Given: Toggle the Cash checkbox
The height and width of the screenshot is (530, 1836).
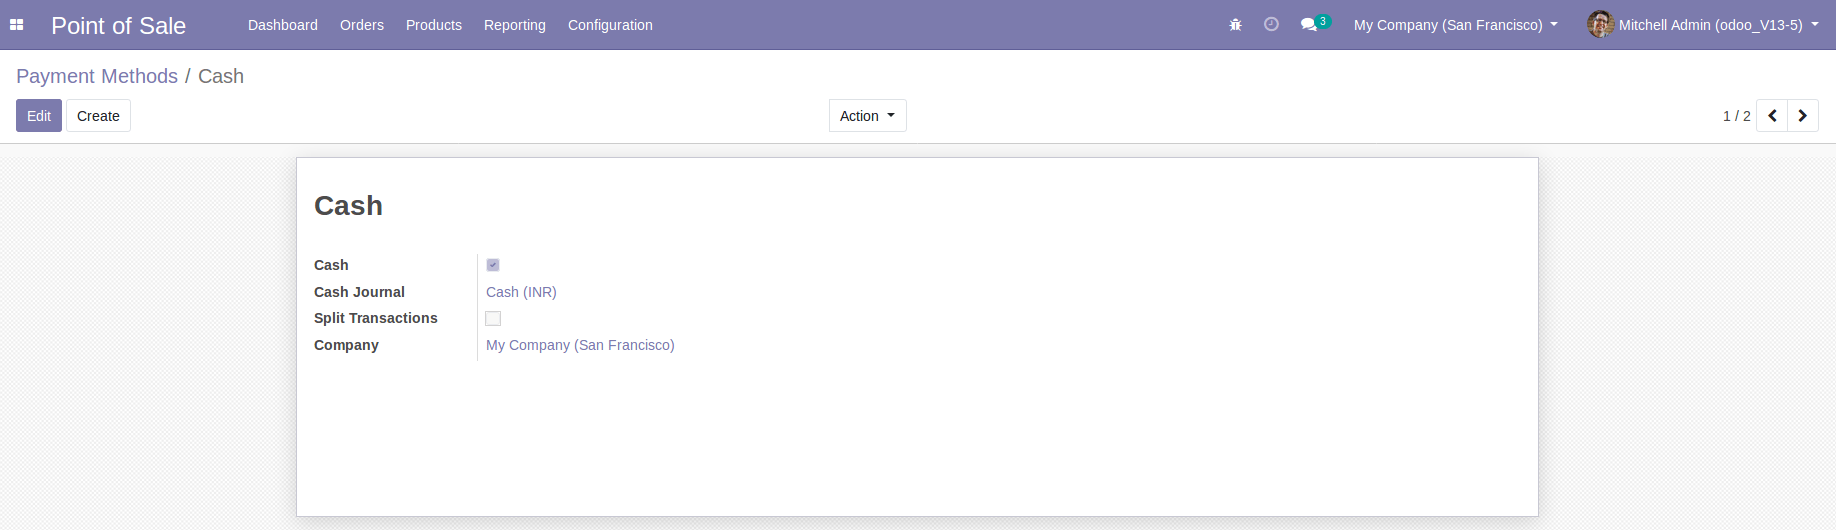Looking at the screenshot, I should point(493,265).
